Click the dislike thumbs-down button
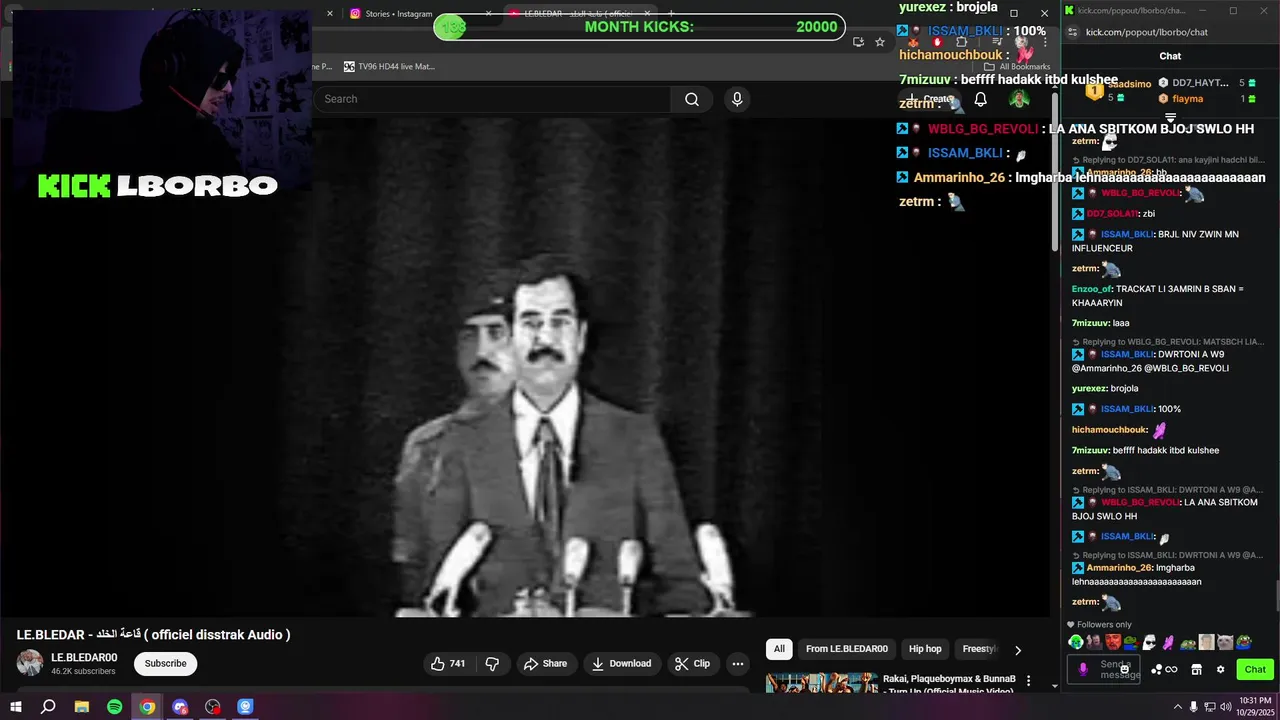The image size is (1280, 720). [x=492, y=663]
